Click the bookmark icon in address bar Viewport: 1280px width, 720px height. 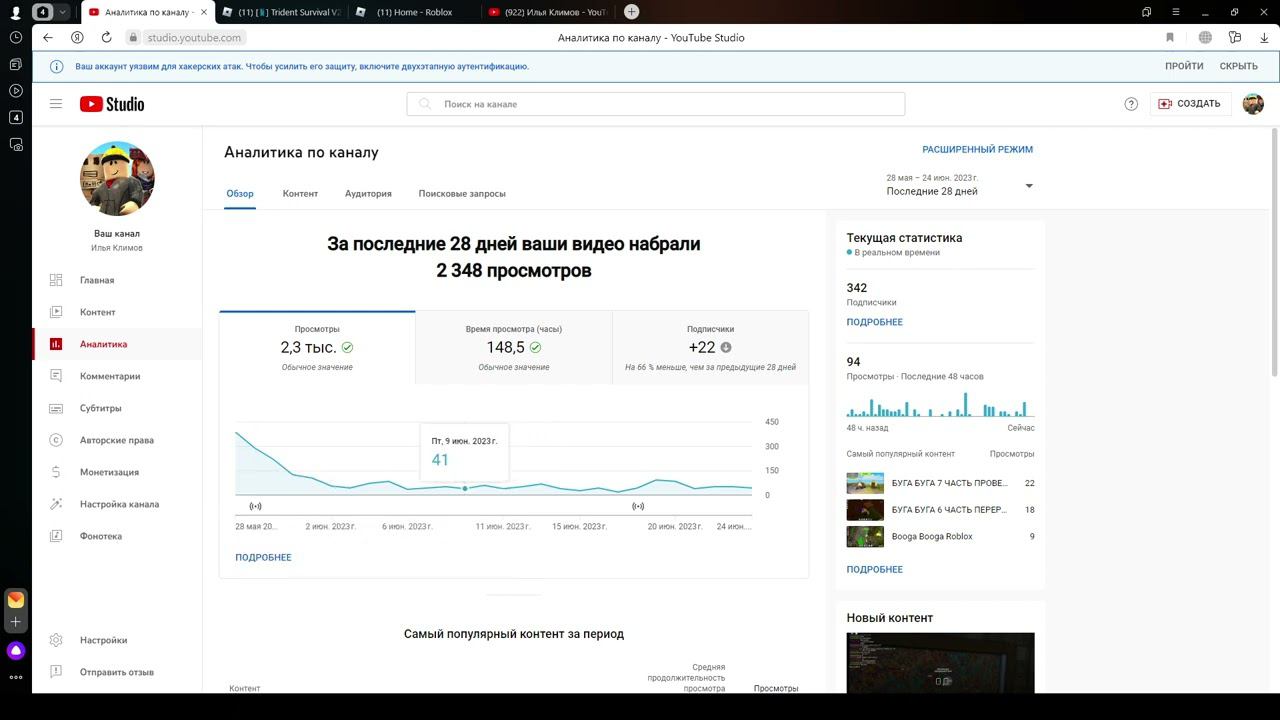1170,37
